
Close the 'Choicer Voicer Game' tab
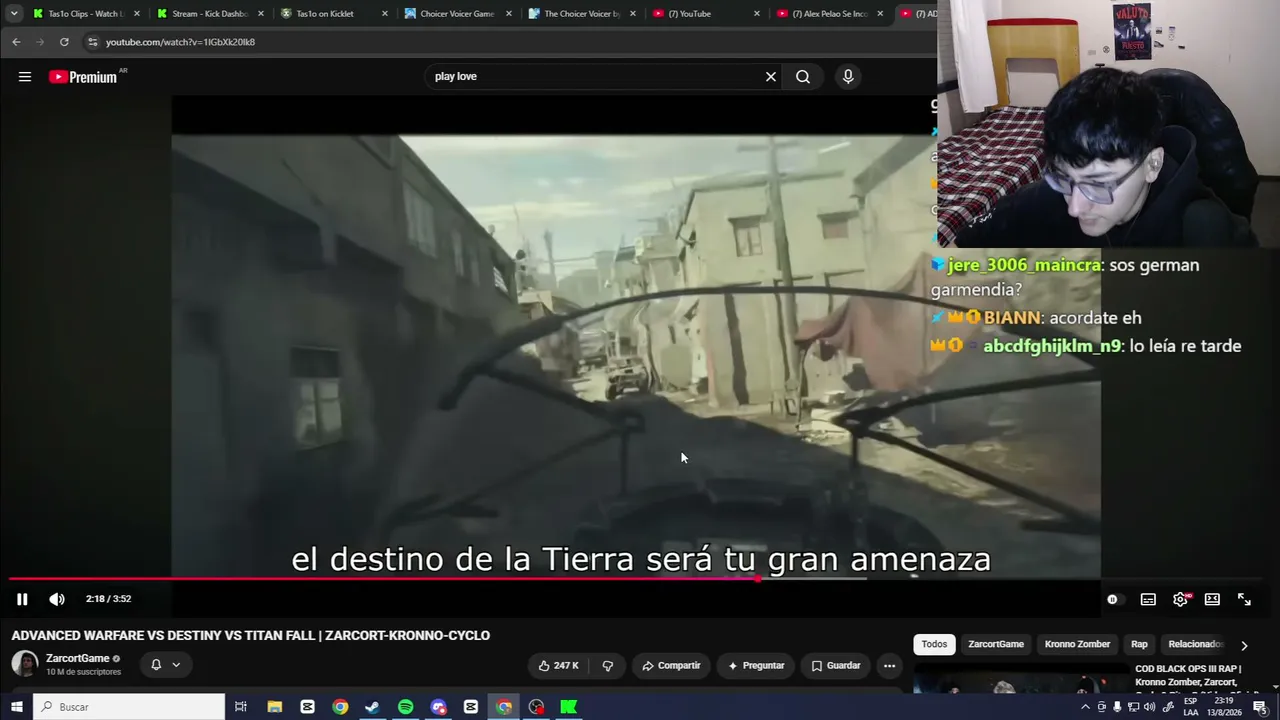click(509, 14)
